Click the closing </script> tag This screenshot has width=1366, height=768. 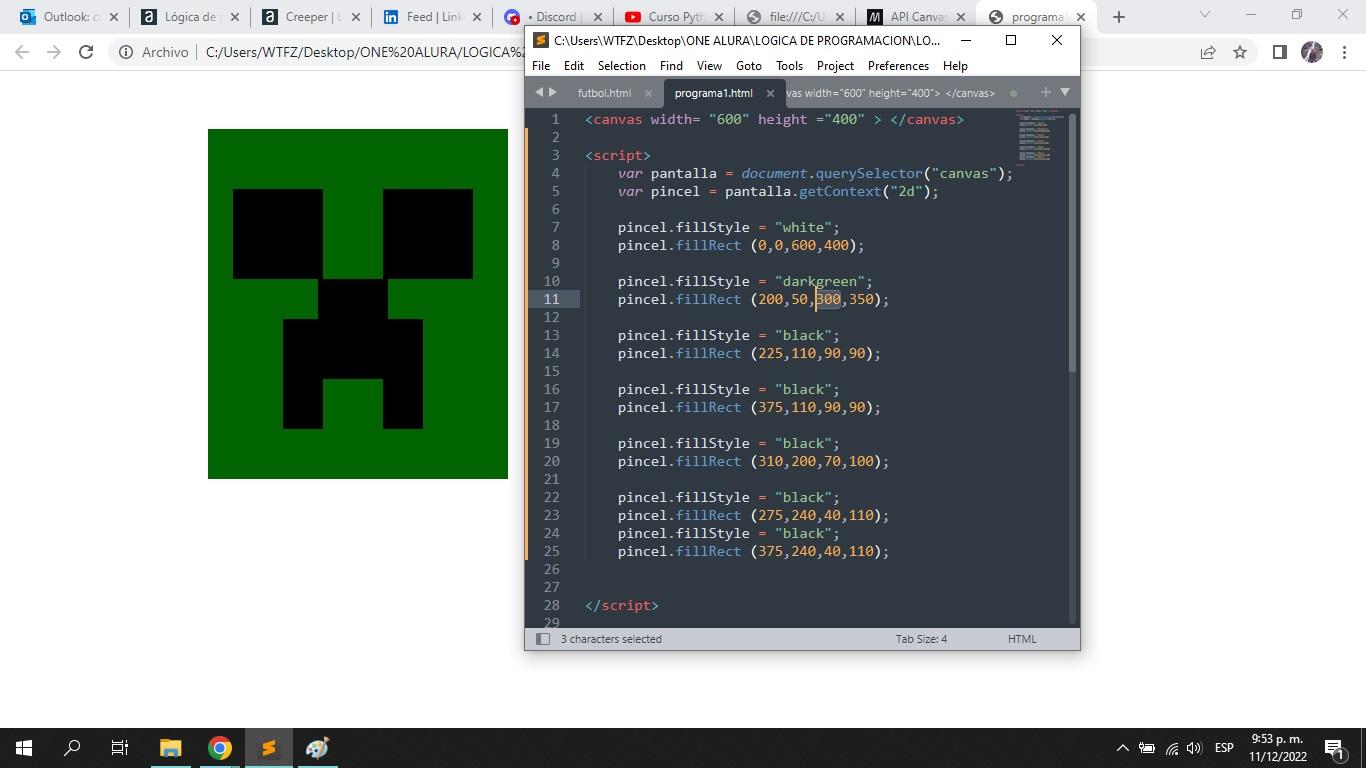[622, 605]
